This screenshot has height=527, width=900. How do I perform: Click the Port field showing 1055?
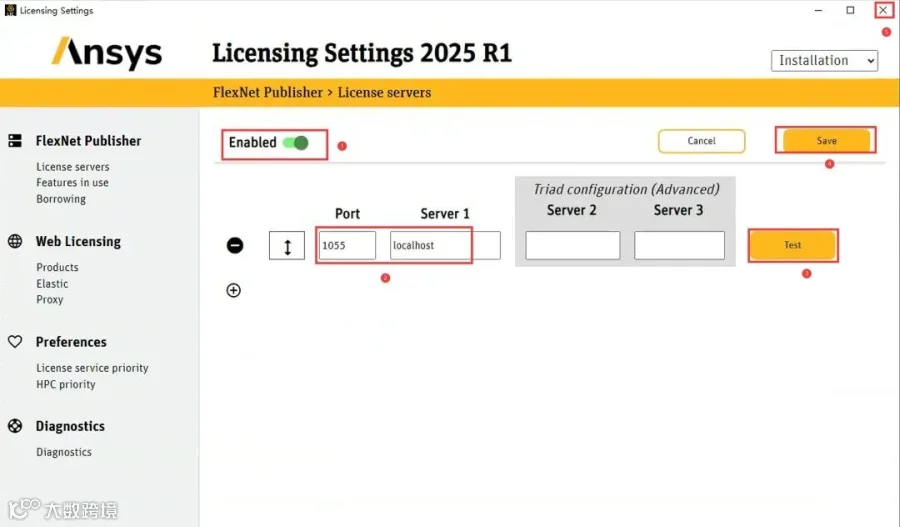pos(347,246)
